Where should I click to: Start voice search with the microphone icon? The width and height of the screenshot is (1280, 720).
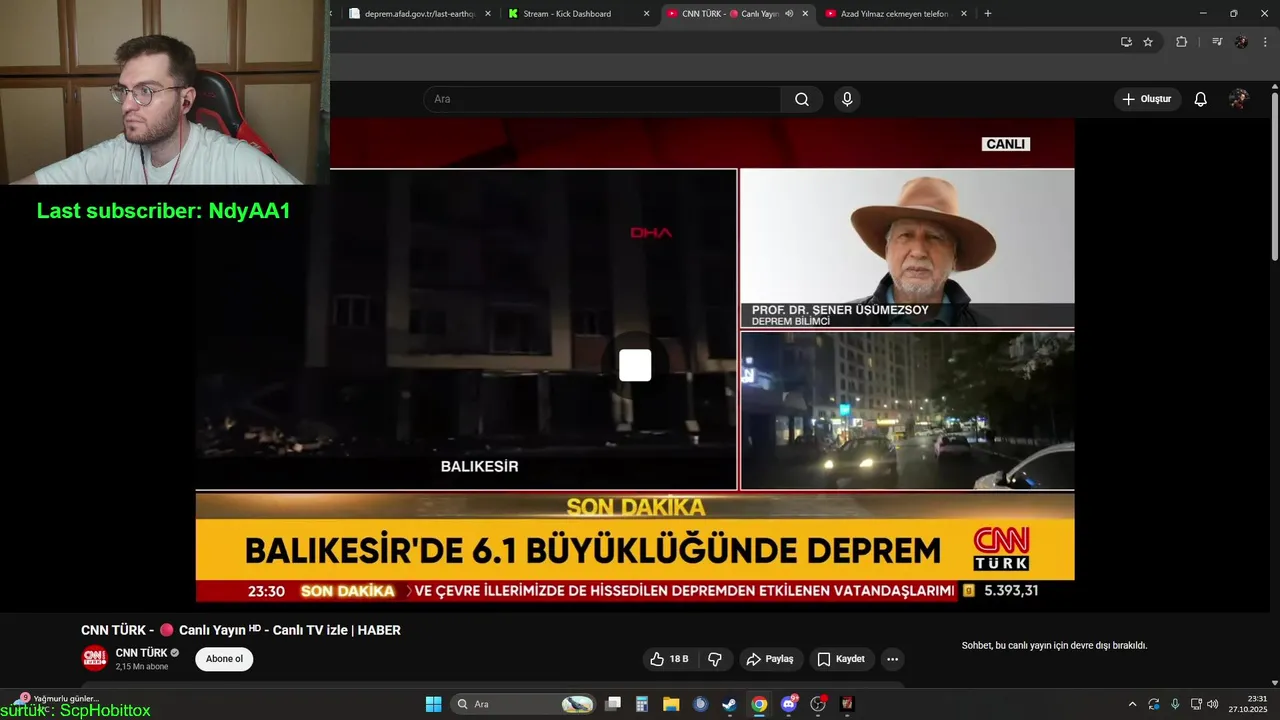[x=847, y=99]
